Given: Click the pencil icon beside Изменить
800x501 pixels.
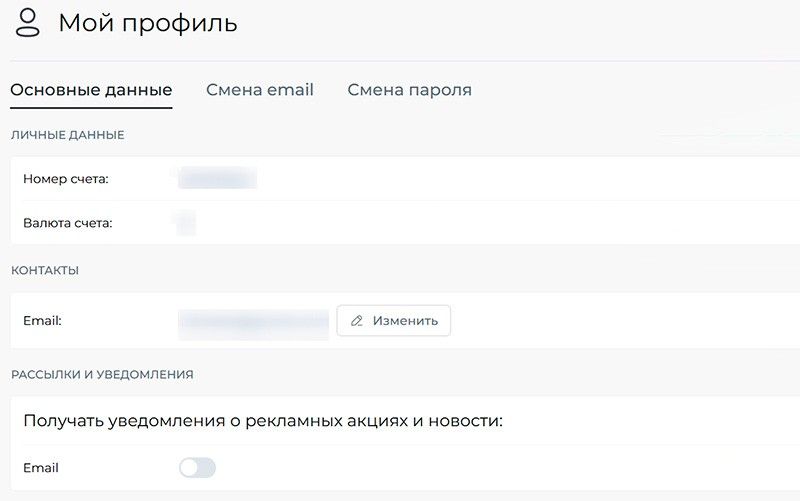Looking at the screenshot, I should tap(357, 321).
